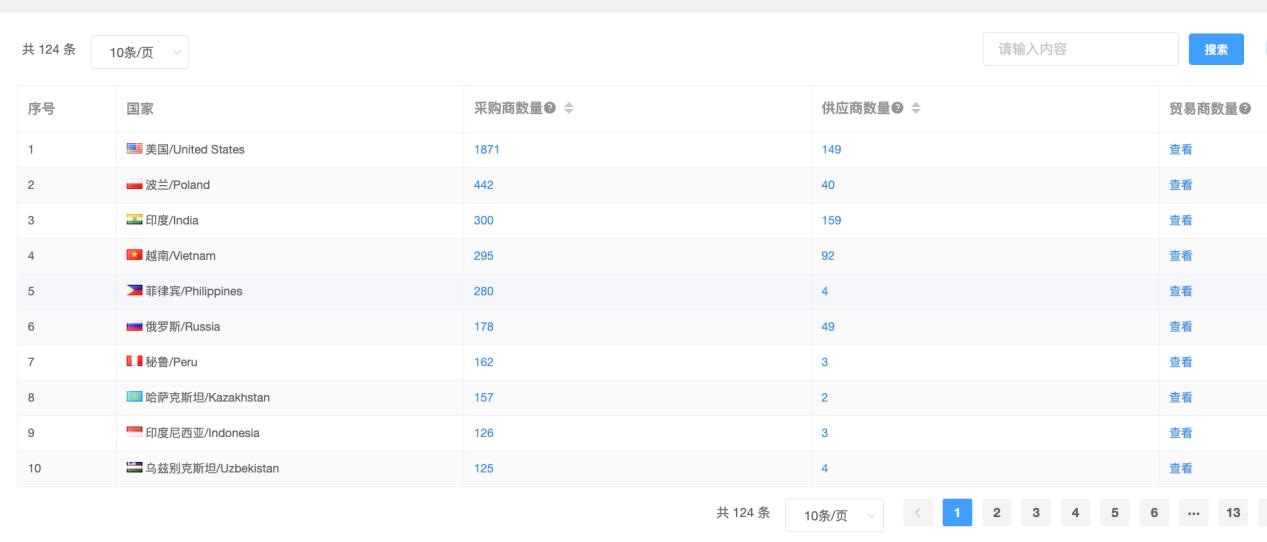Click the 请输入内容 search input field

[x=1080, y=49]
